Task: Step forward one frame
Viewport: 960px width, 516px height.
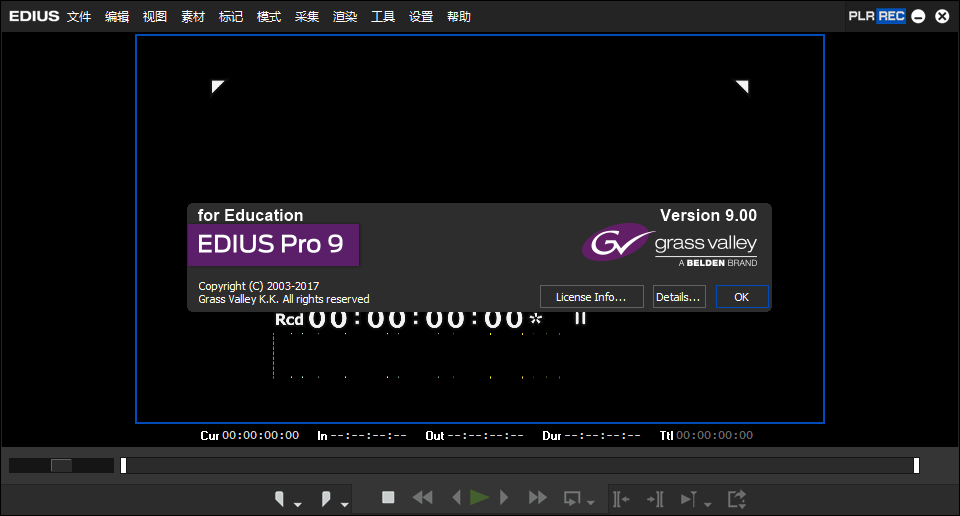Action: click(x=504, y=498)
